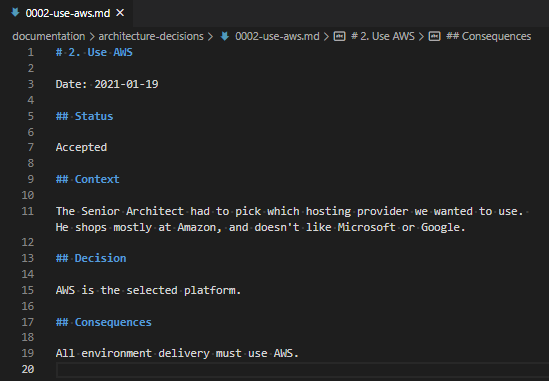This screenshot has height=381, width=549.
Task: Click the '## Consequences' heading in editor
Action: pos(104,322)
